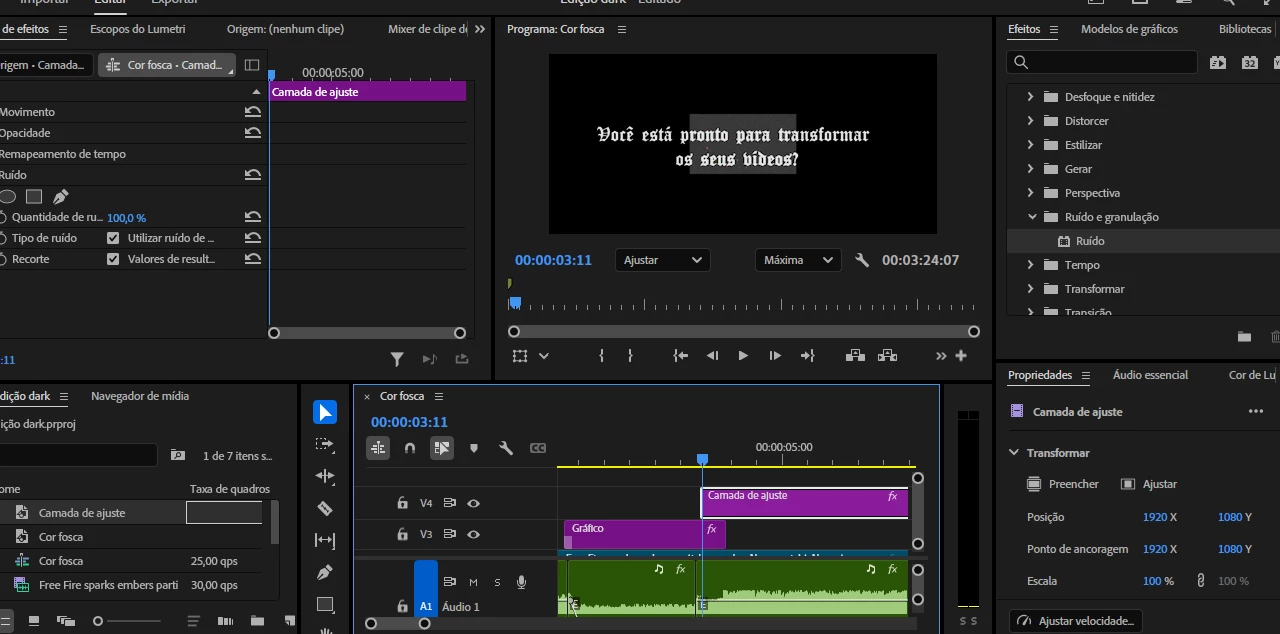Open the Program monitor button editor plus
The image size is (1280, 634).
tap(961, 355)
